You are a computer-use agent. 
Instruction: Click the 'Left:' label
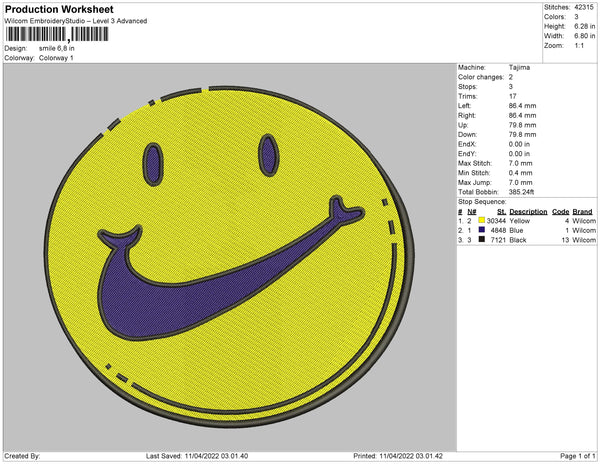click(x=465, y=106)
